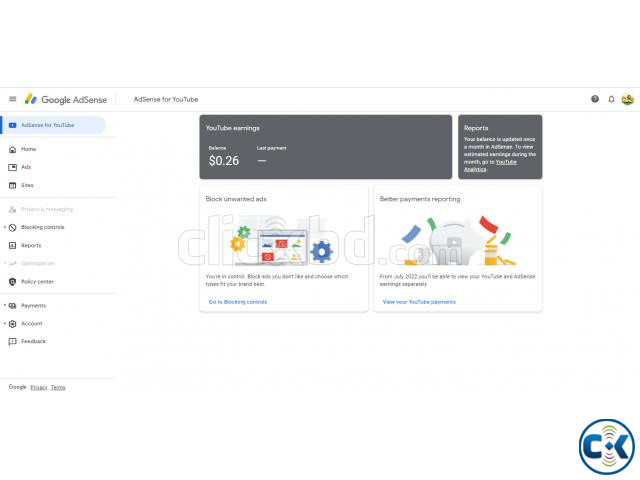Image resolution: width=640 pixels, height=480 pixels.
Task: Click the Balance label
Action: point(217,148)
